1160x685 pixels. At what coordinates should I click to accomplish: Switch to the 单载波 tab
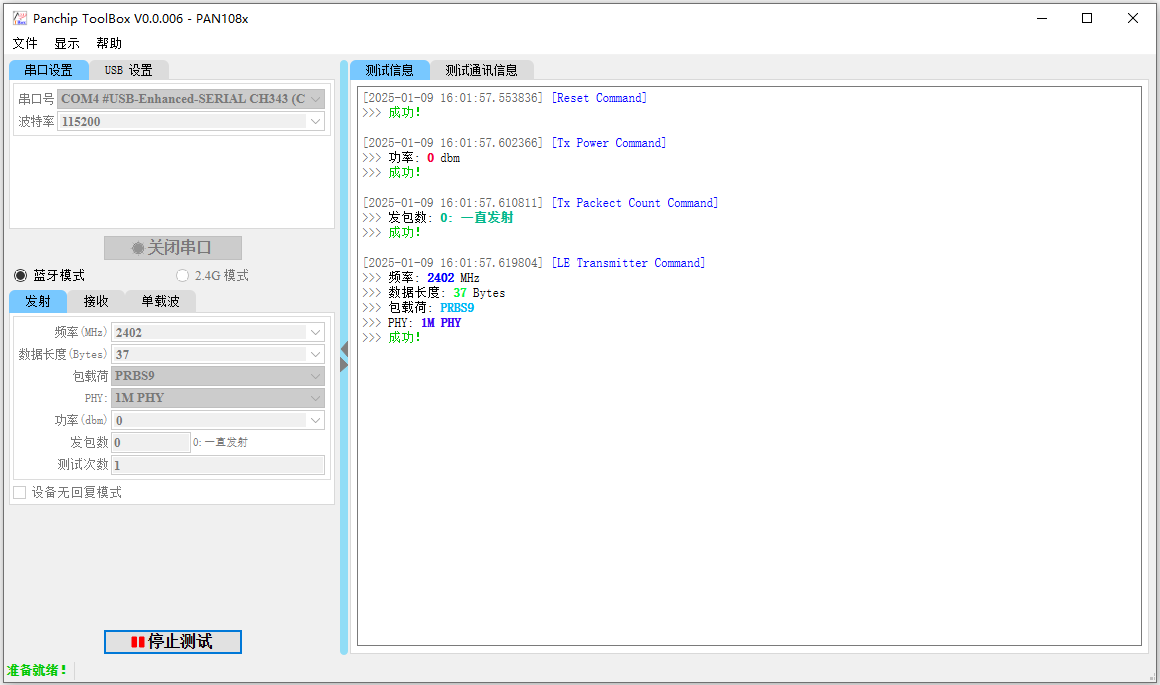(x=161, y=301)
